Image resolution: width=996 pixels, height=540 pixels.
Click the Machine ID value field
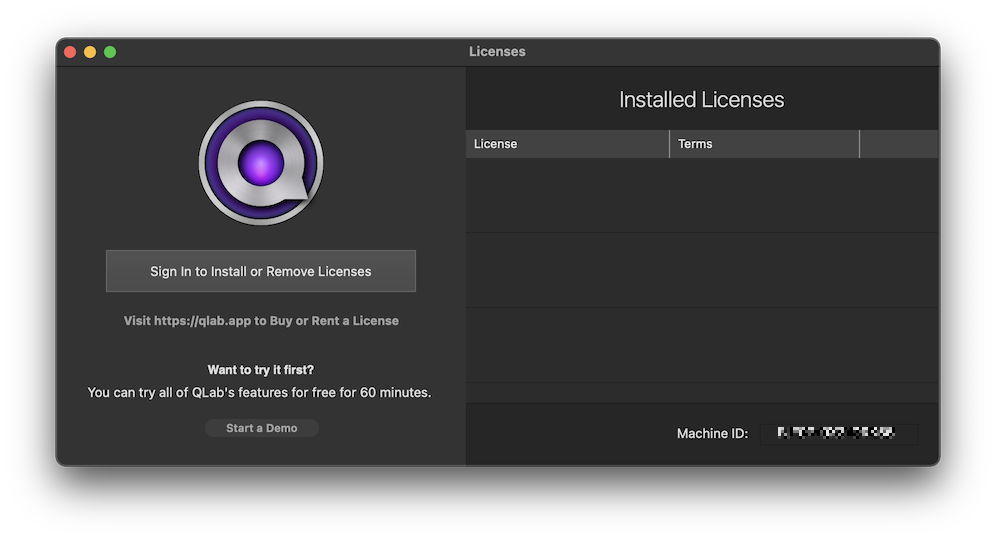[x=838, y=434]
